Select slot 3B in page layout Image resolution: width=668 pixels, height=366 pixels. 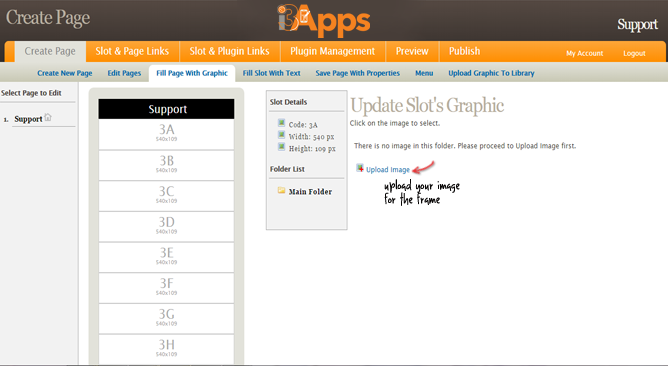(x=166, y=165)
